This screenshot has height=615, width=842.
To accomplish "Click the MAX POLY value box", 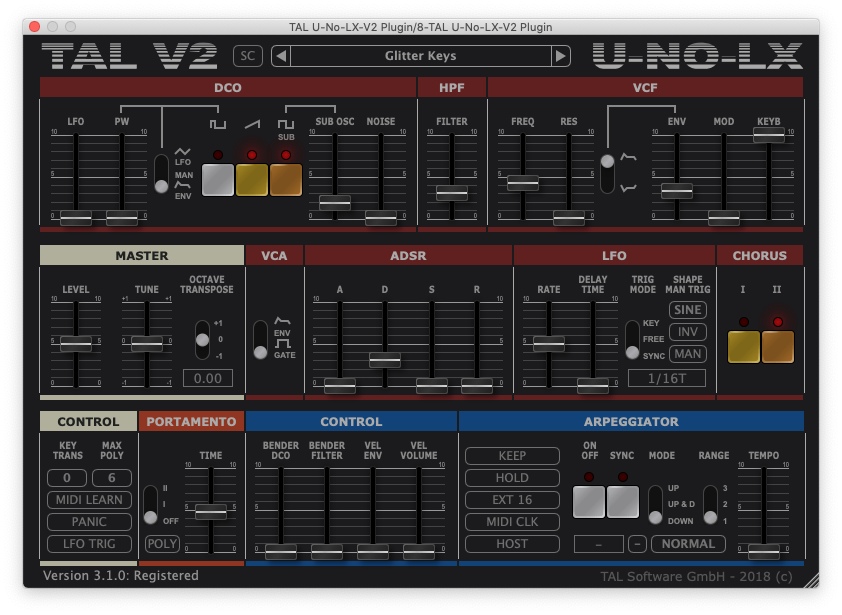I will pyautogui.click(x=112, y=478).
